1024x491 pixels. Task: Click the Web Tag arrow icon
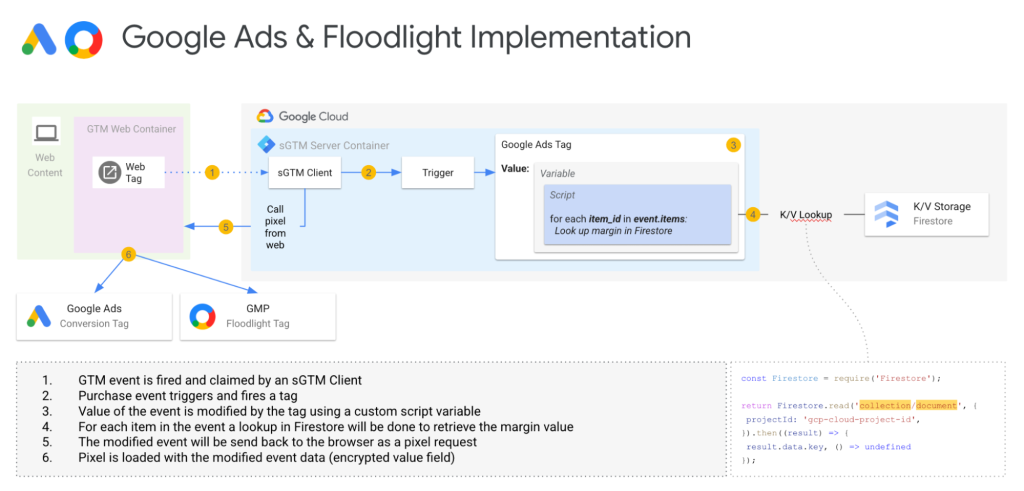click(109, 172)
